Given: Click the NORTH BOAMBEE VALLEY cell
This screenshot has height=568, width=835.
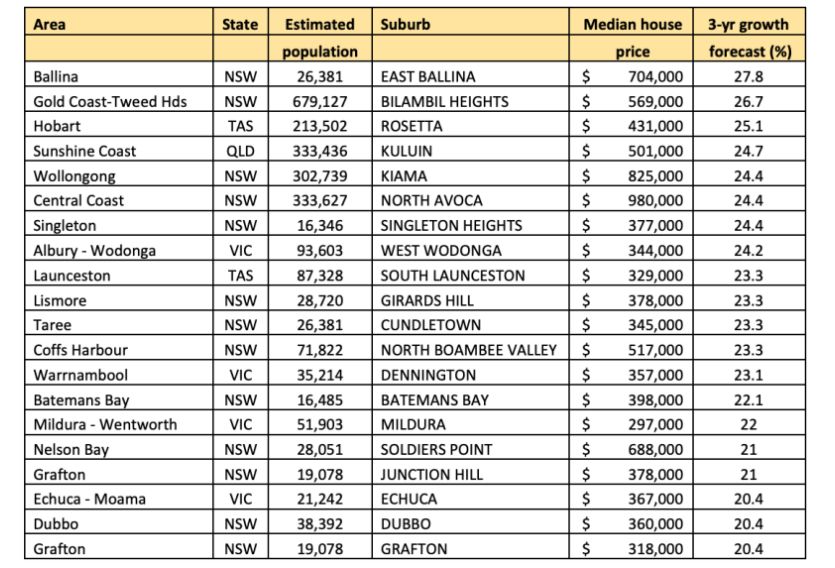Looking at the screenshot, I should coord(471,349).
